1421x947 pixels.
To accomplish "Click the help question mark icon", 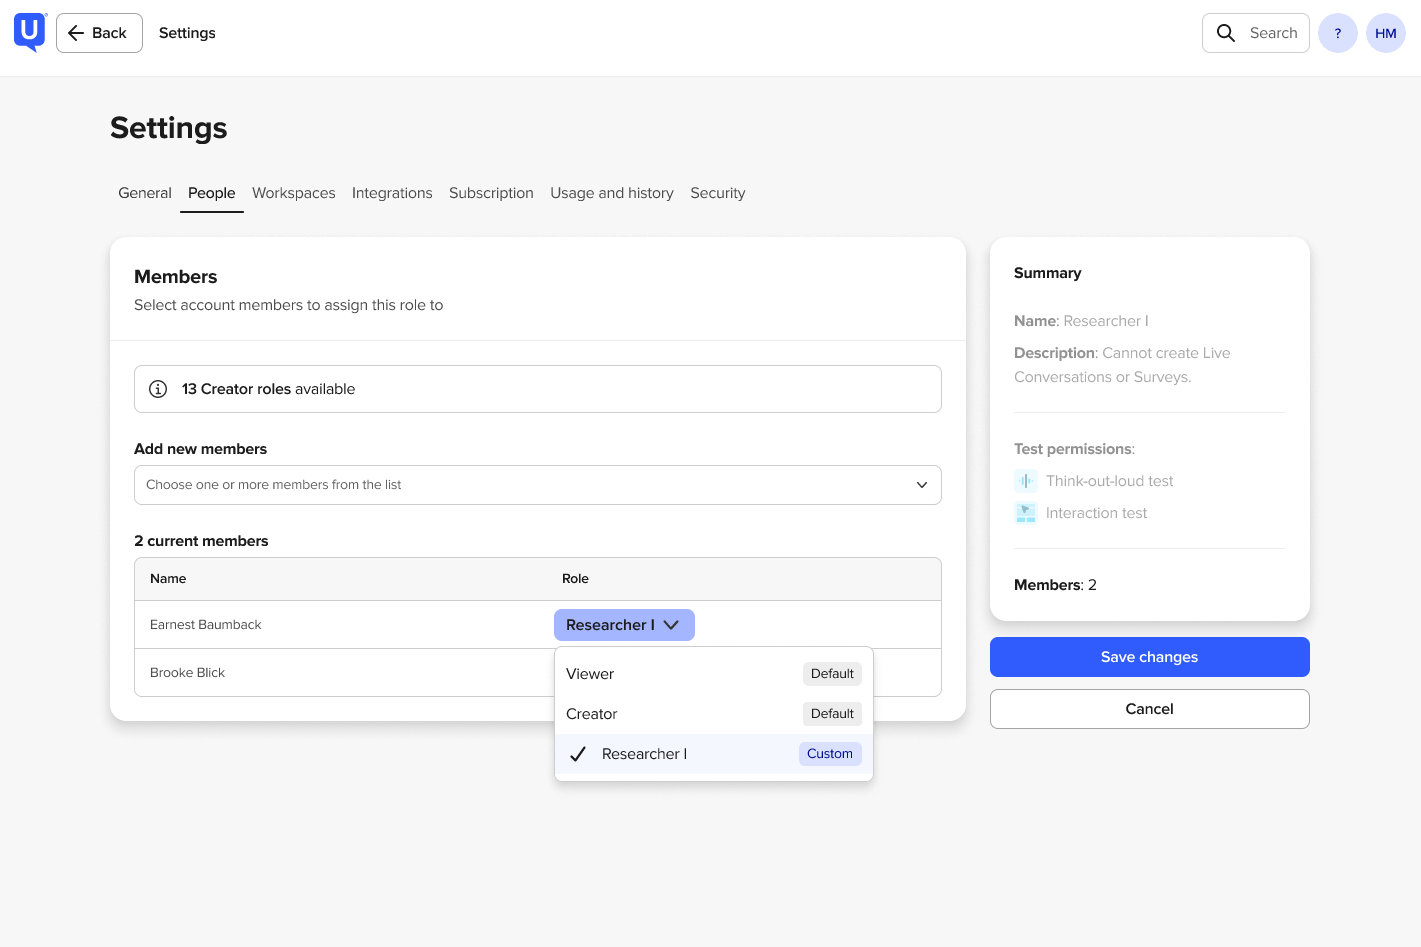I will point(1337,33).
